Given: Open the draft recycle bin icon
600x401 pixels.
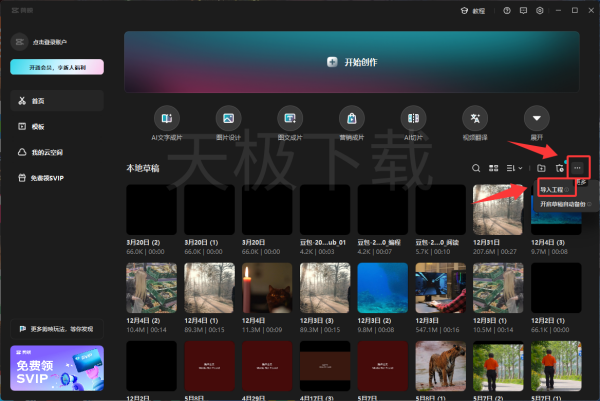Looking at the screenshot, I should pos(560,168).
